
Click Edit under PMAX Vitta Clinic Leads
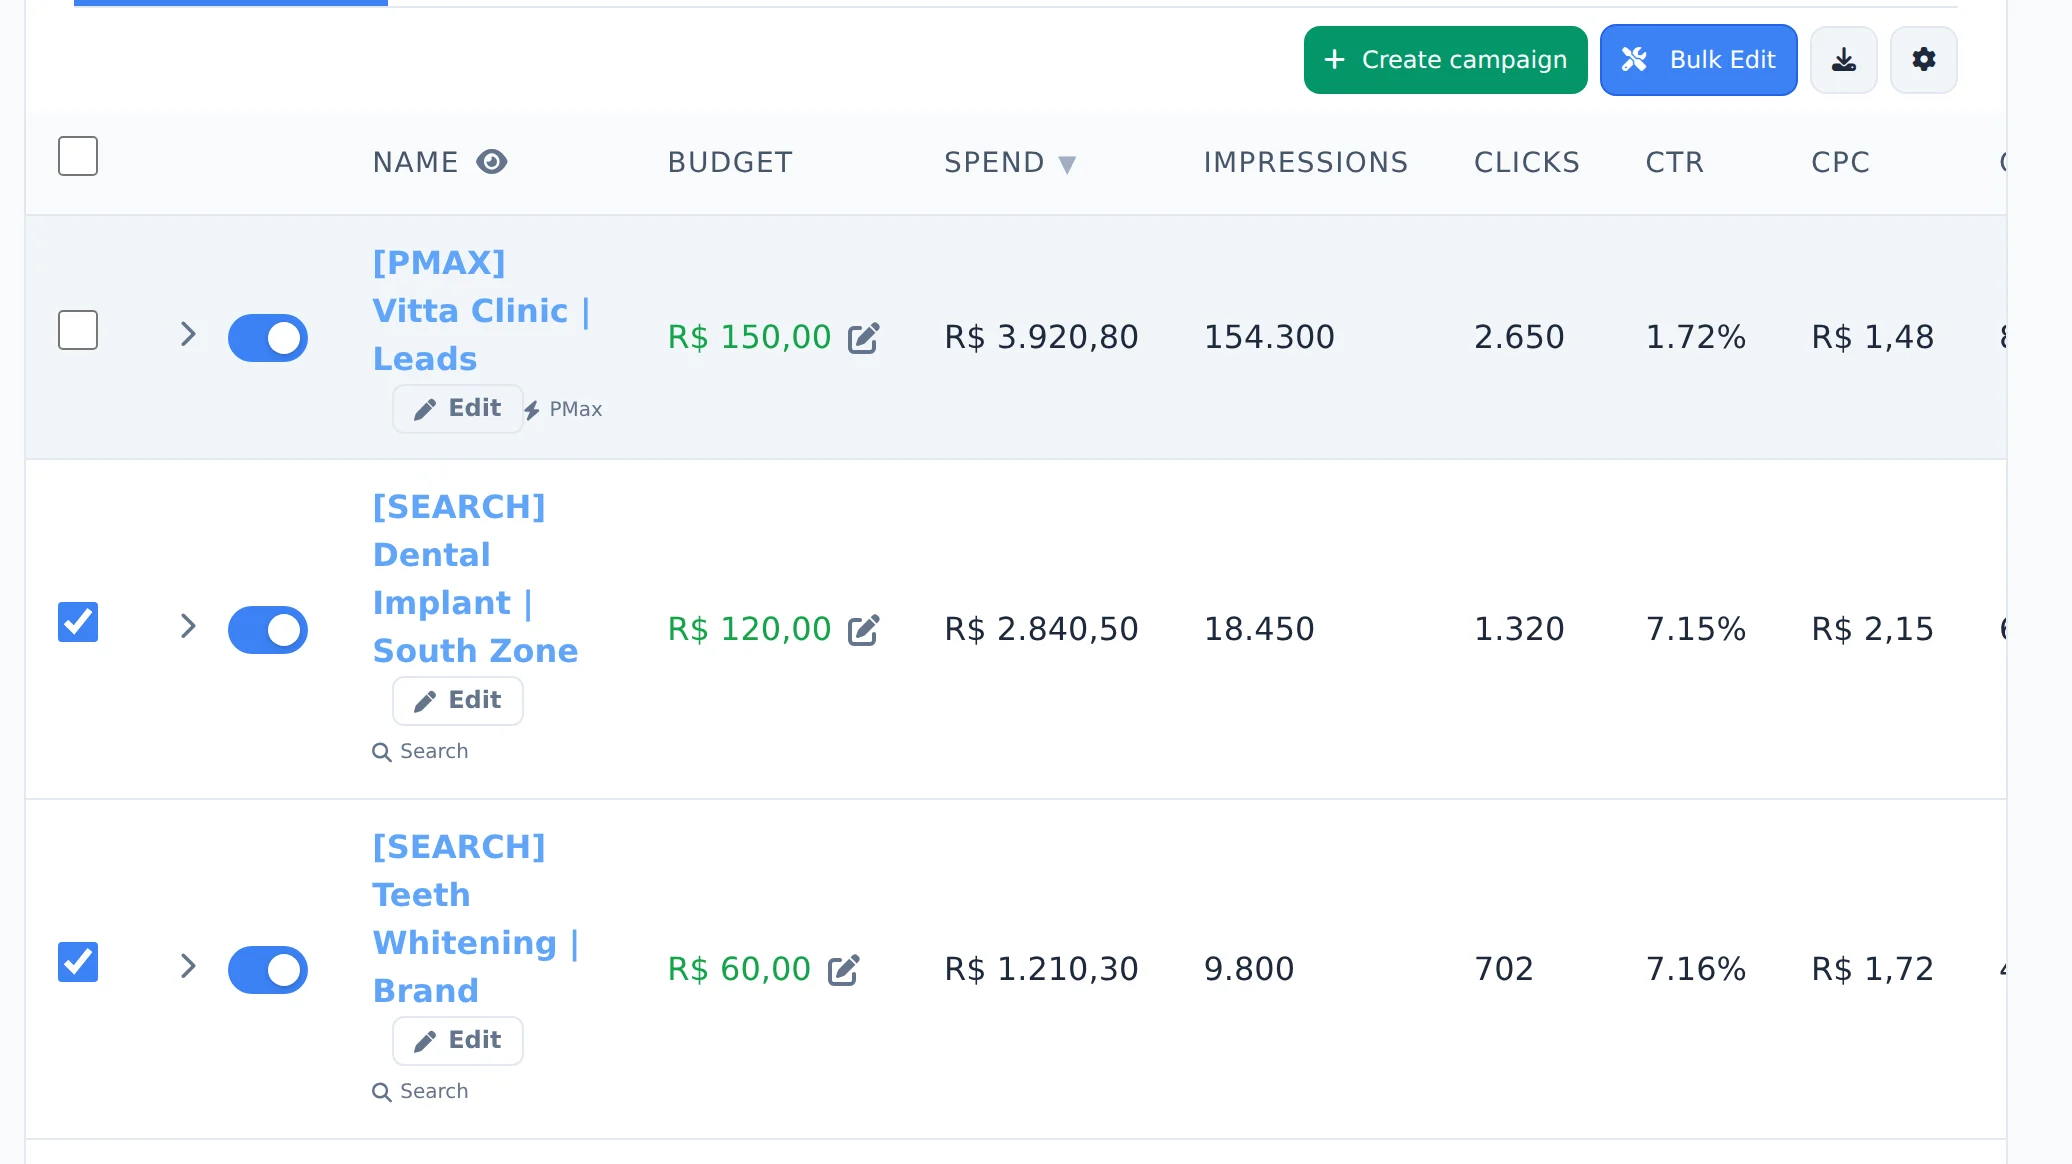[x=458, y=409]
